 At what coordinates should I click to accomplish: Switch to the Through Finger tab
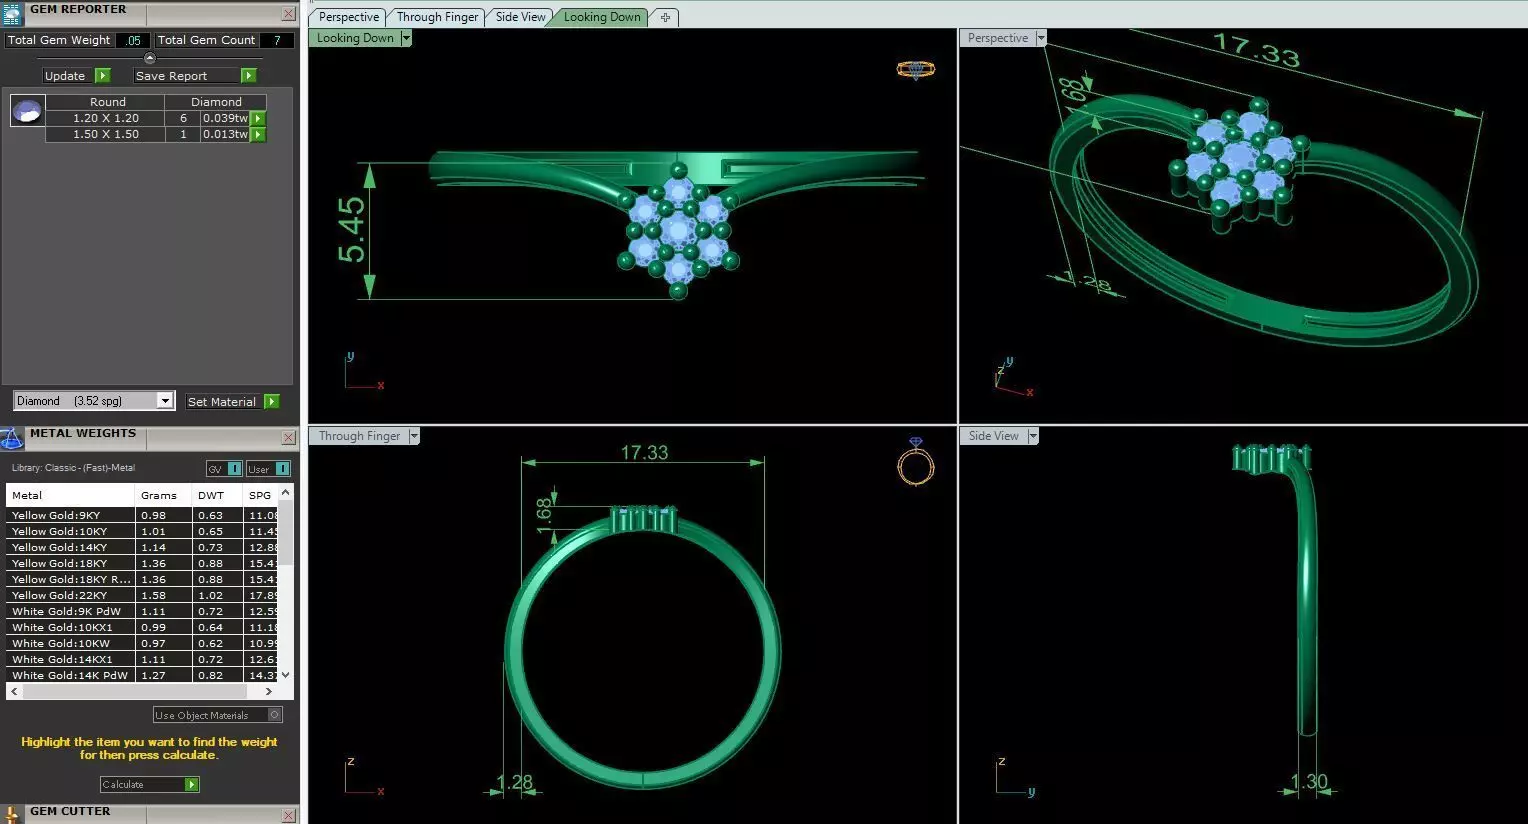tap(437, 17)
